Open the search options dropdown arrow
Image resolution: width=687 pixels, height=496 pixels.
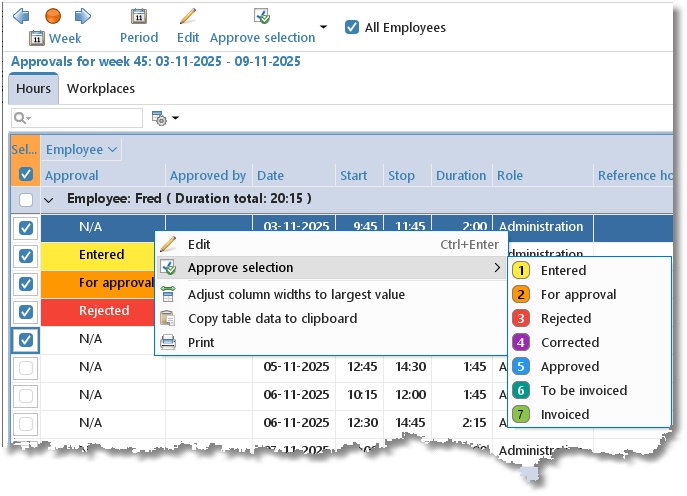tap(28, 119)
